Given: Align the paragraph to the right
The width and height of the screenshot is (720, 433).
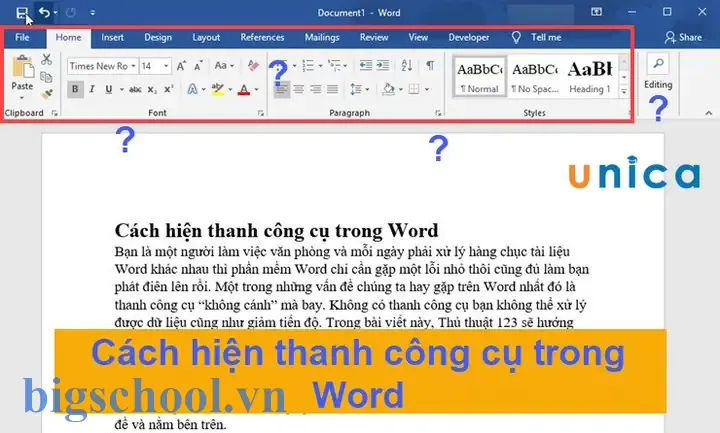Looking at the screenshot, I should 315,89.
